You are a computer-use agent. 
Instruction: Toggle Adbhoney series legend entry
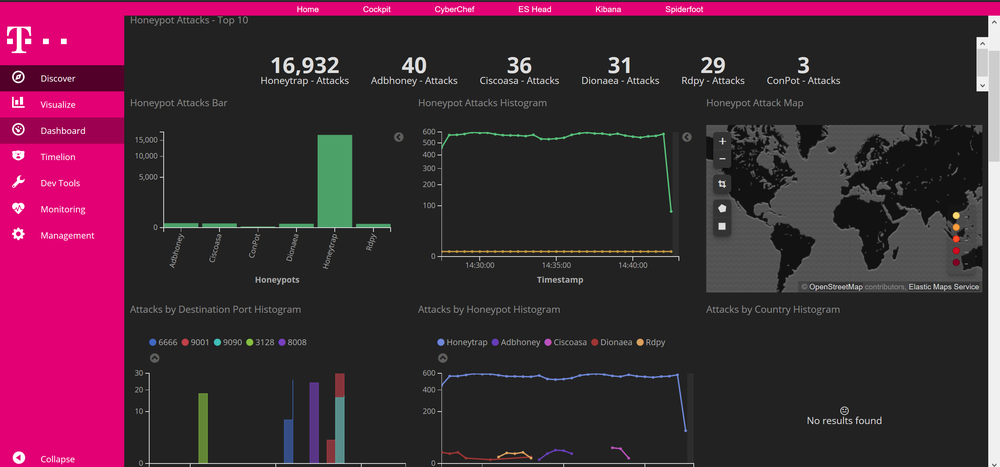517,342
